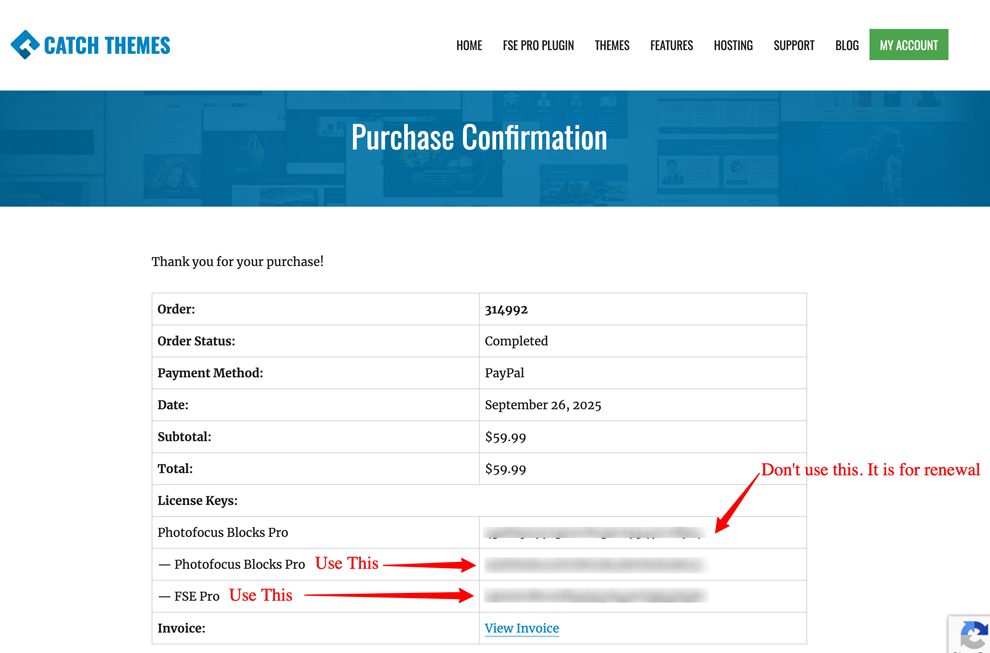Navigate to the Support page
Screen dimensions: 990x653
coord(794,45)
